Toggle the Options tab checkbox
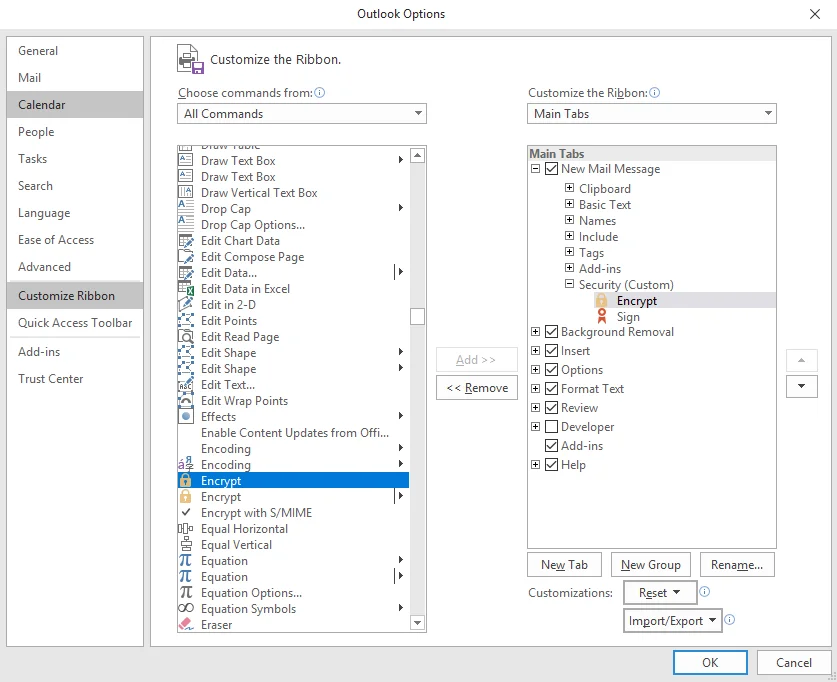837x682 pixels. 551,369
